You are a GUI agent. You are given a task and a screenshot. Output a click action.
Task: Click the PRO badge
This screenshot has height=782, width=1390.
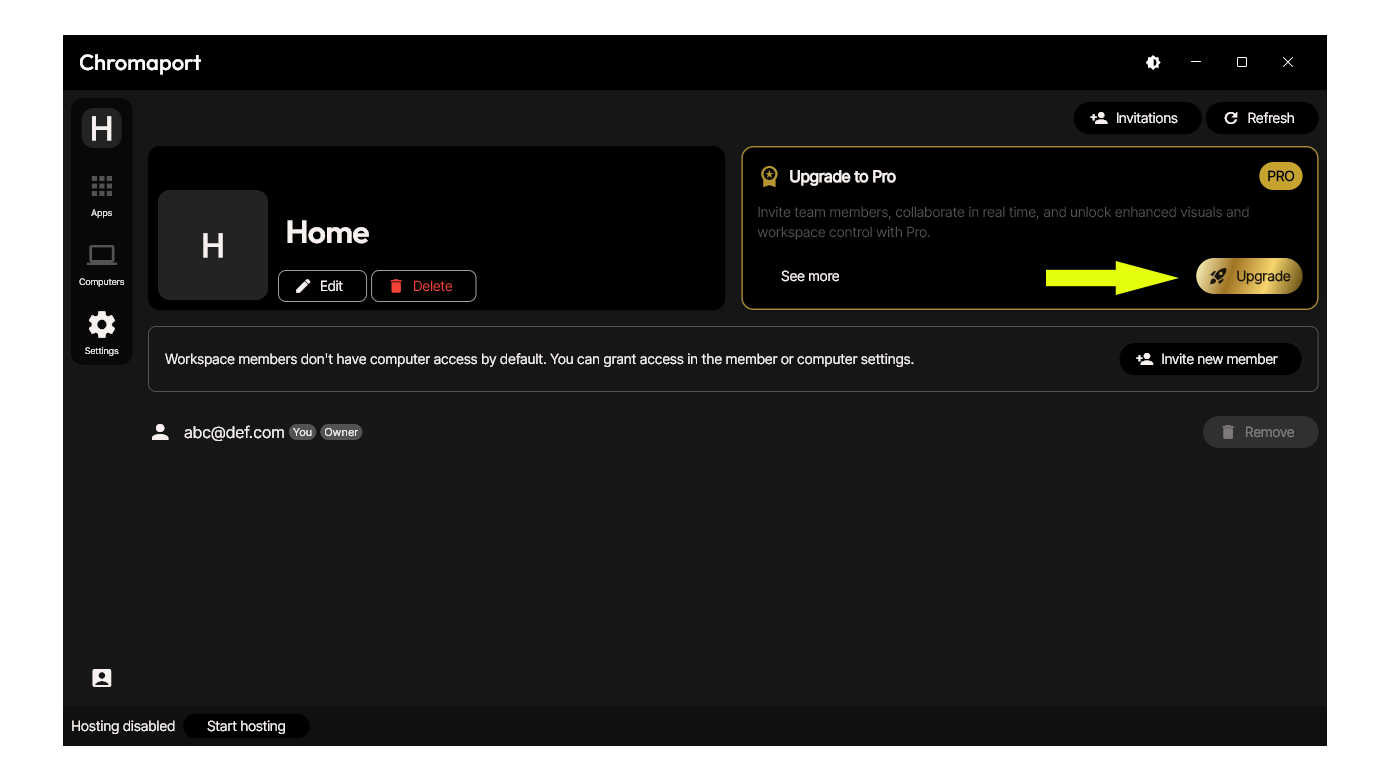[1280, 176]
